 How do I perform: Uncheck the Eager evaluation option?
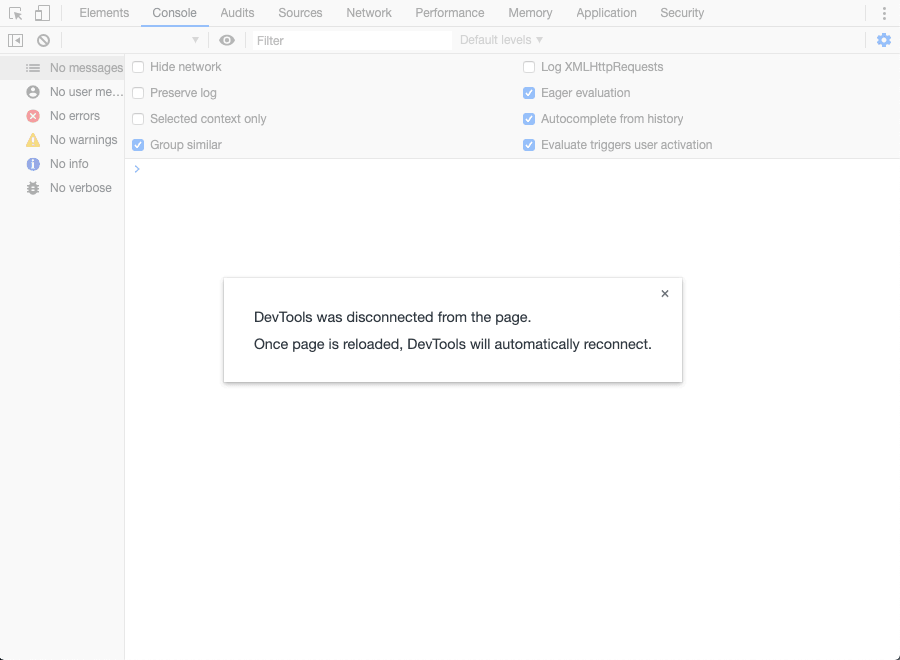[530, 93]
